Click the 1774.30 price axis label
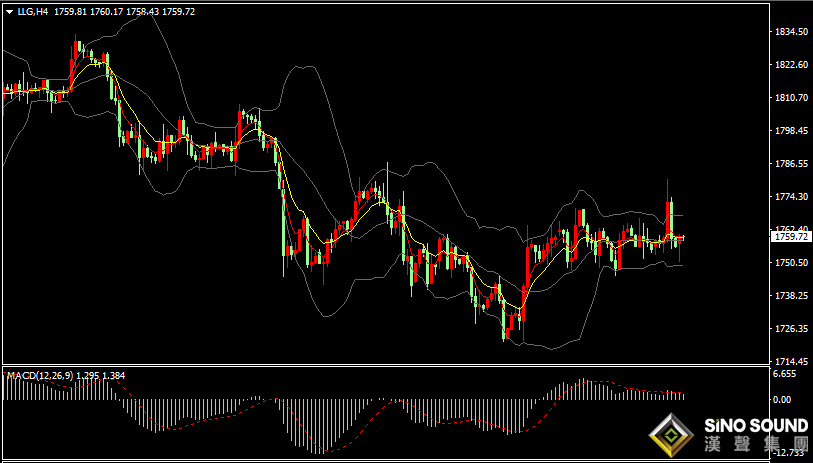Image resolution: width=813 pixels, height=463 pixels. pyautogui.click(x=791, y=197)
